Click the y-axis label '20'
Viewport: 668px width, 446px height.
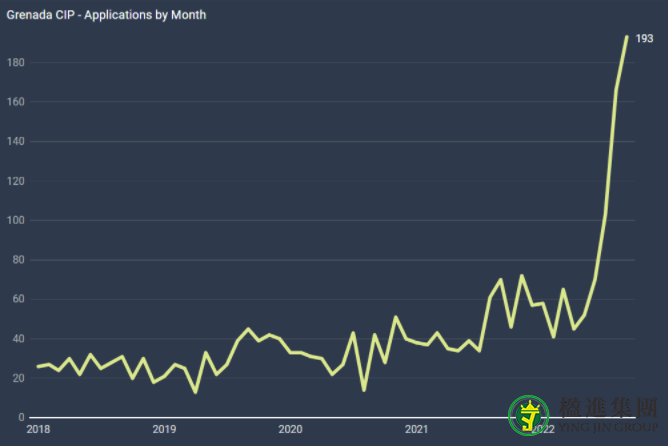19,378
